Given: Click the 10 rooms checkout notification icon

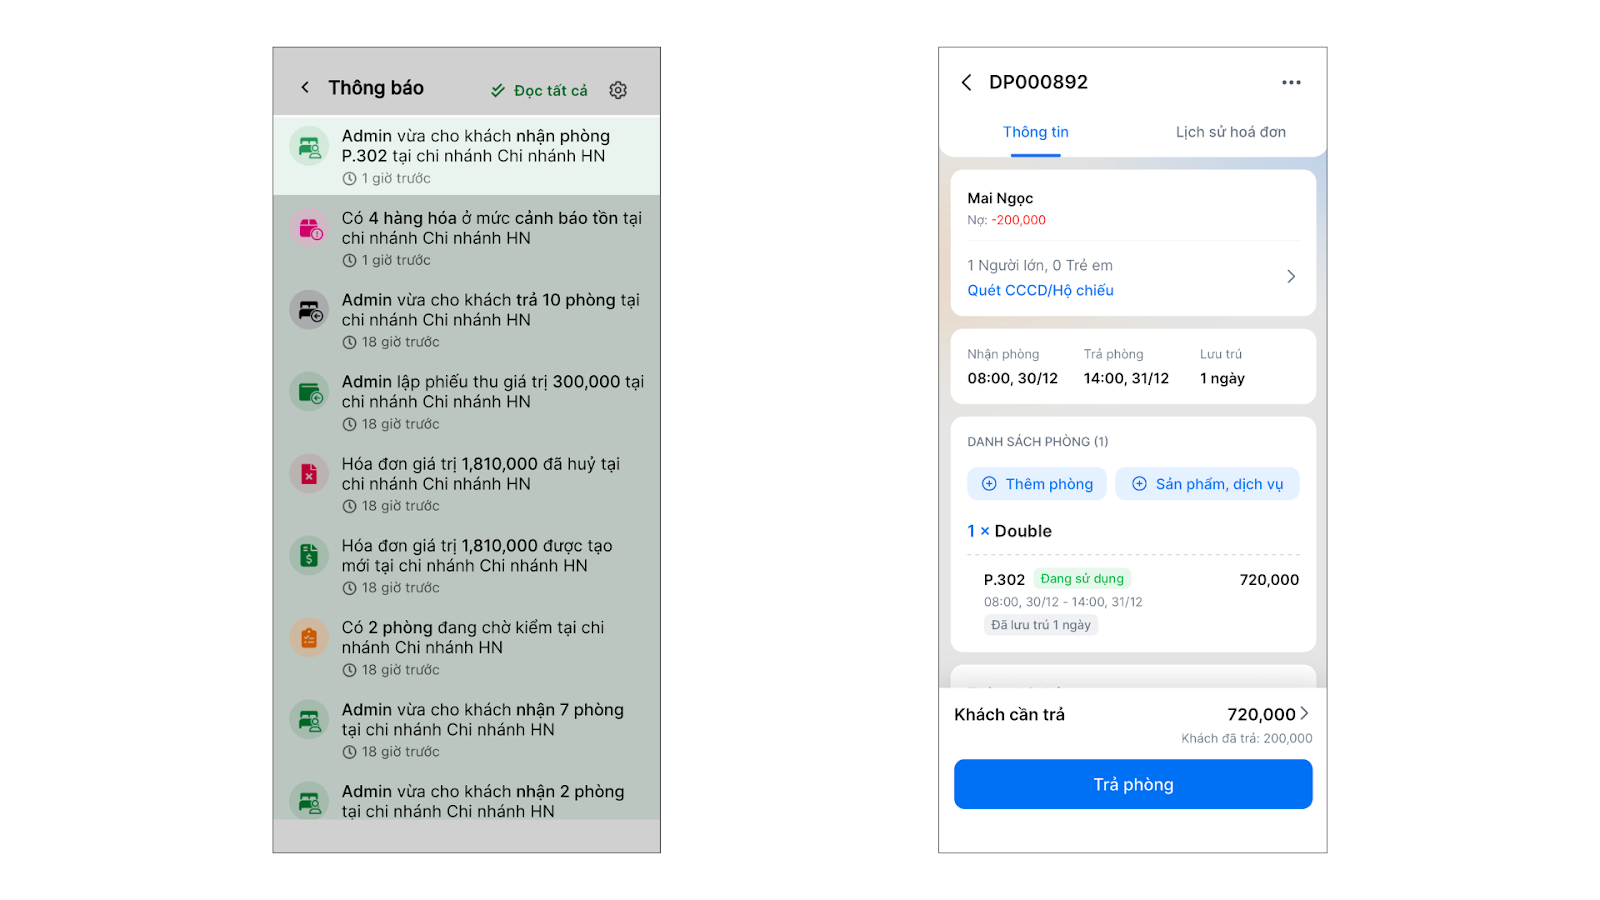Looking at the screenshot, I should pos(309,311).
